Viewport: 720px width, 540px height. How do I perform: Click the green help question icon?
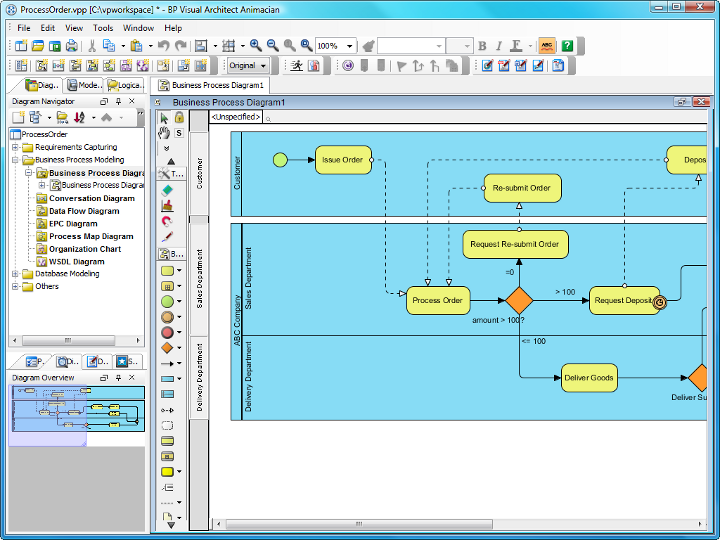pos(568,45)
